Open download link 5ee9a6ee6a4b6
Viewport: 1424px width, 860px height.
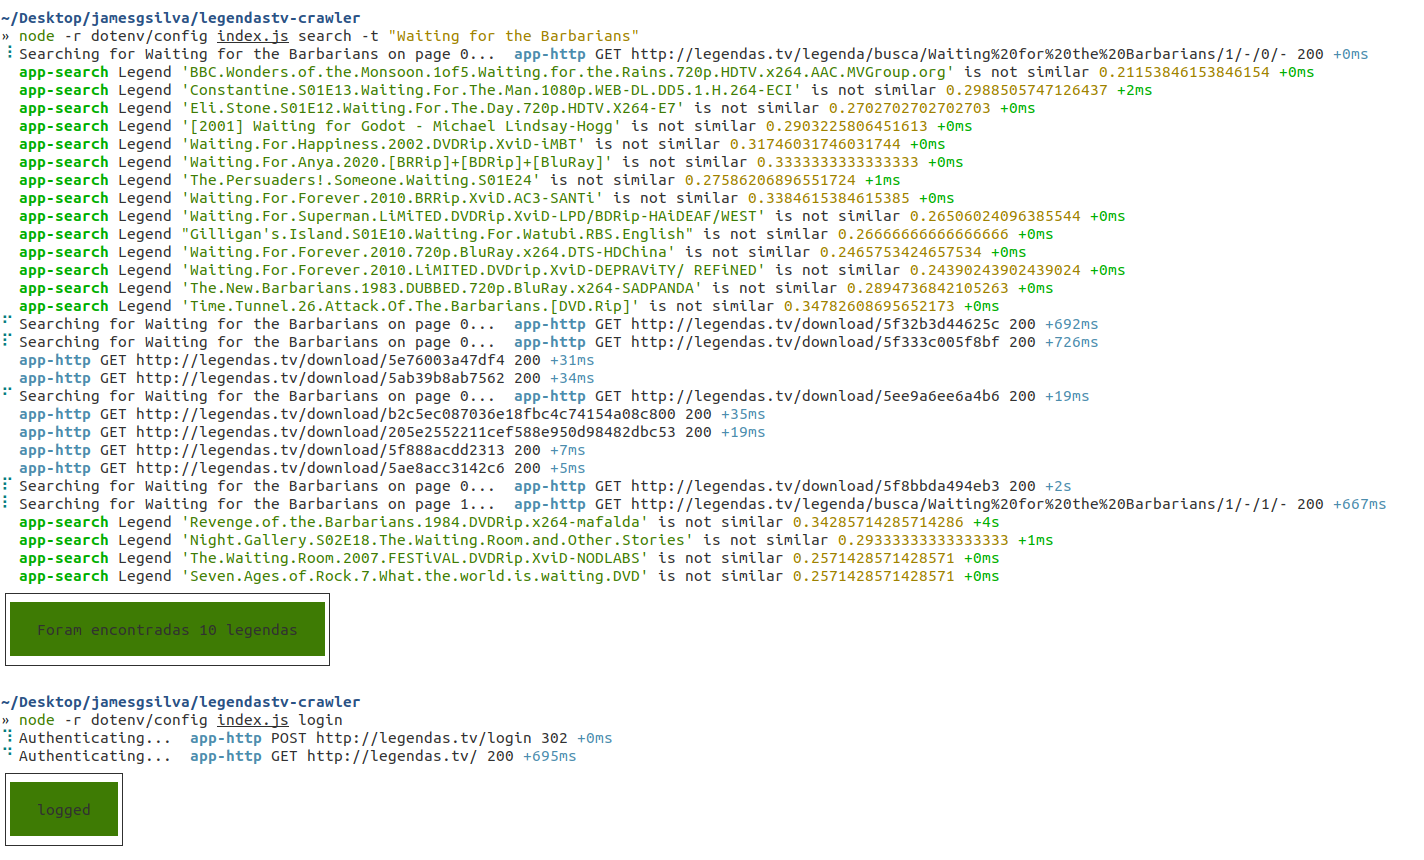tap(815, 396)
